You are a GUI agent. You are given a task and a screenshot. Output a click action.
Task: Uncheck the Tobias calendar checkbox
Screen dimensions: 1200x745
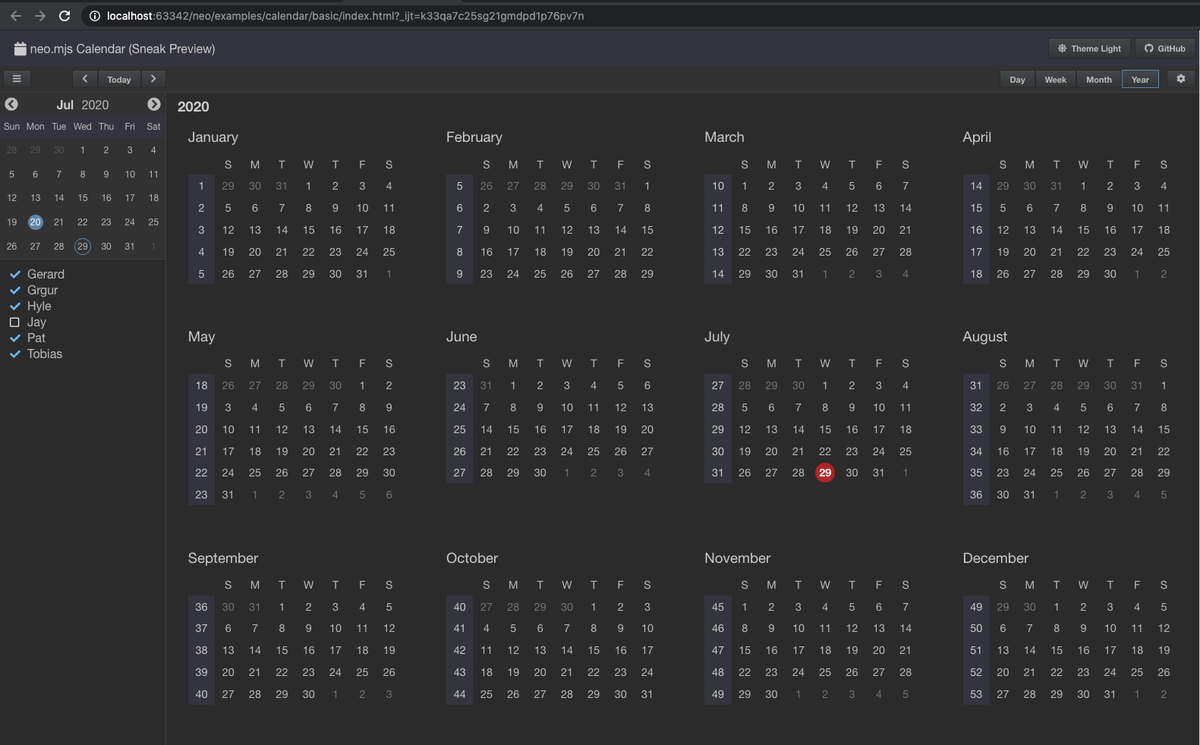tap(14, 354)
